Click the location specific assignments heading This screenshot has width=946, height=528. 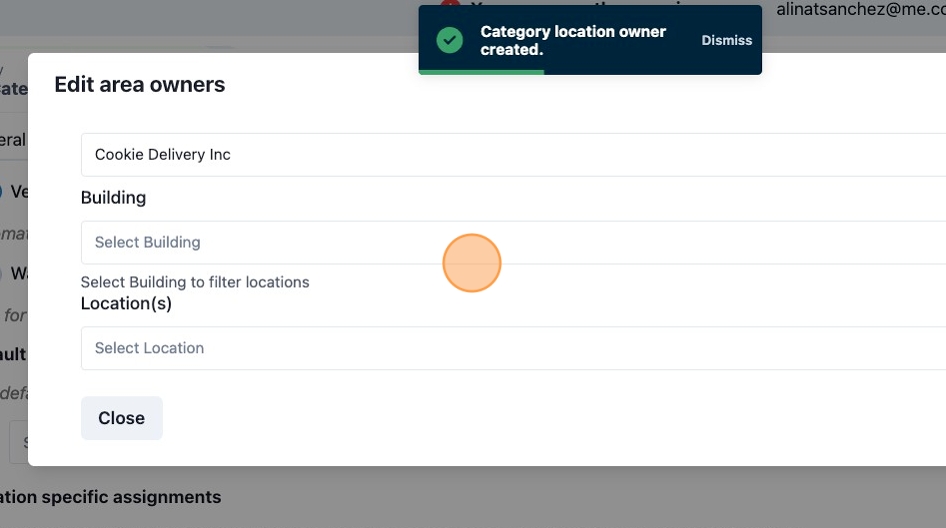(110, 497)
